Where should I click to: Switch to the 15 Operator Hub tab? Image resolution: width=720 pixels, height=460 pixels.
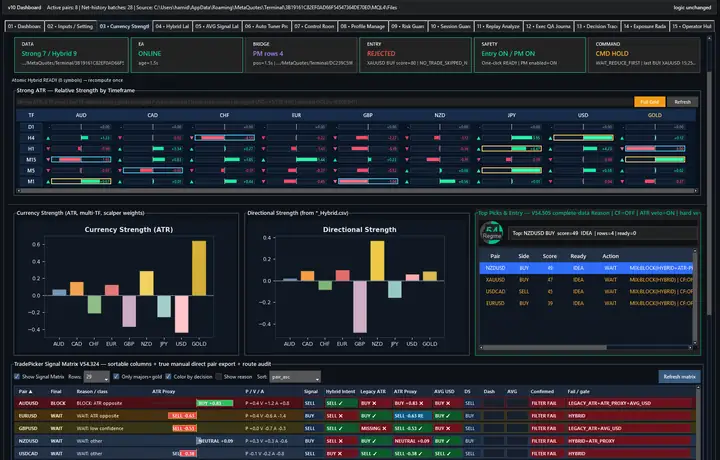pos(692,27)
